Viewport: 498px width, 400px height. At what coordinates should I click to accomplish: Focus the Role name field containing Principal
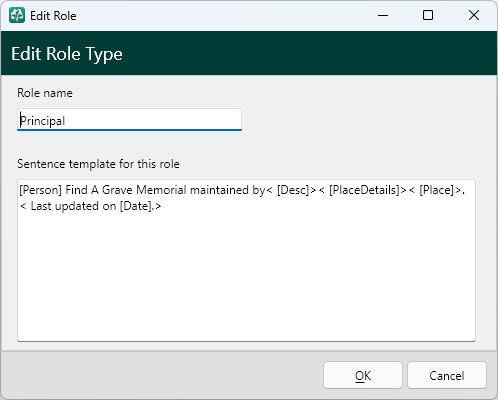point(129,120)
